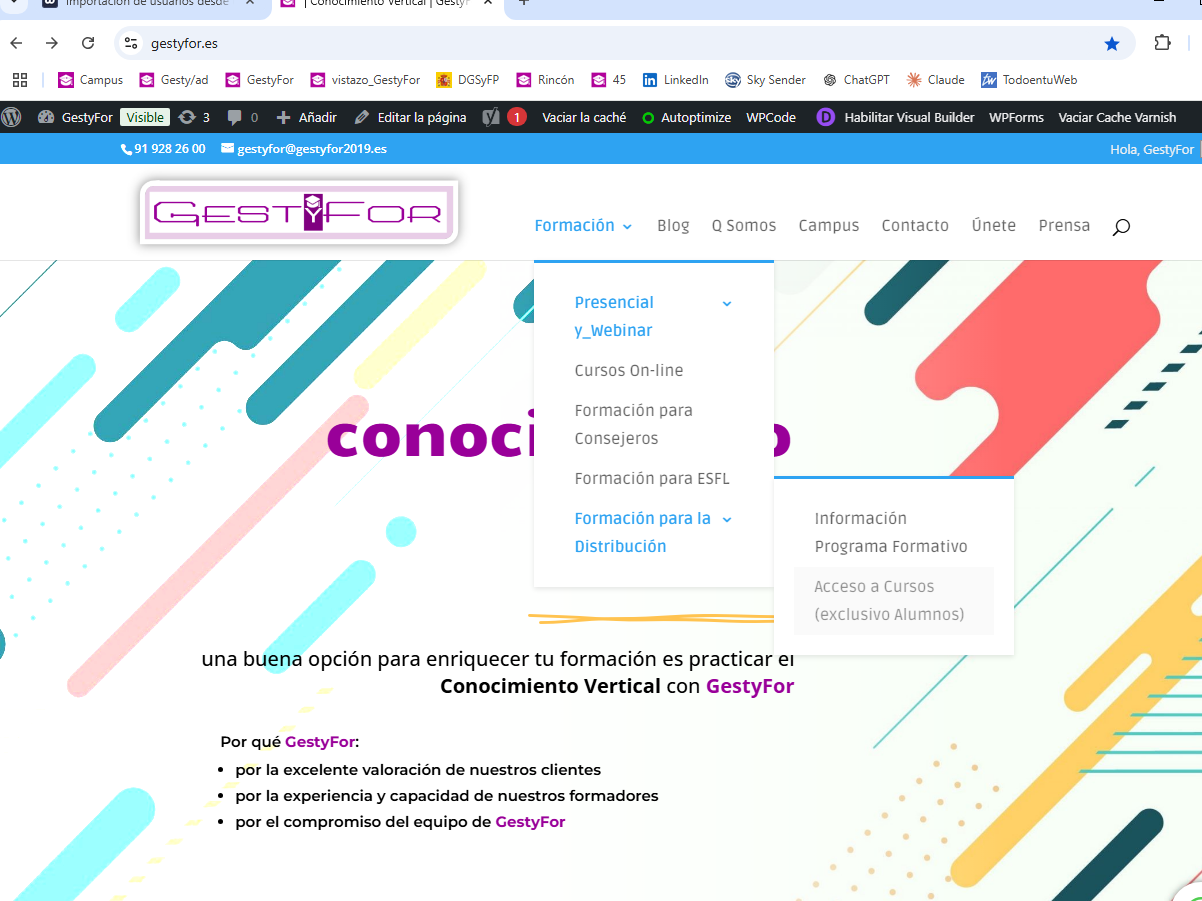This screenshot has width=1202, height=901.
Task: Select Formación para ESFL
Action: tap(652, 478)
